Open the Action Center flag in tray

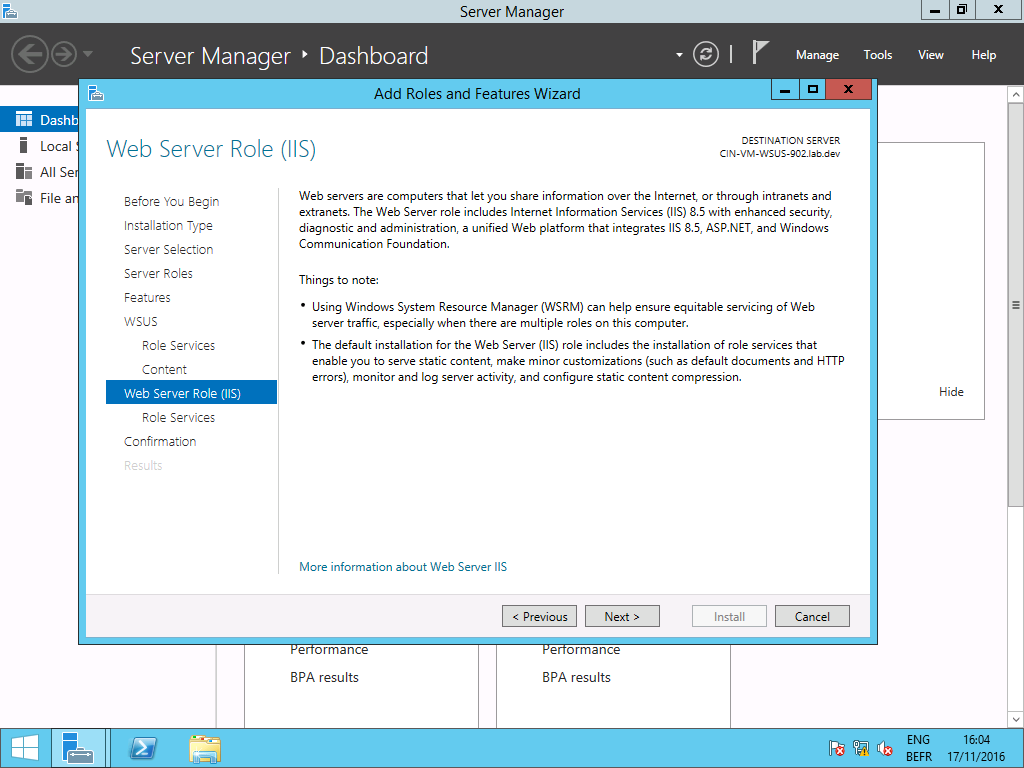[837, 748]
